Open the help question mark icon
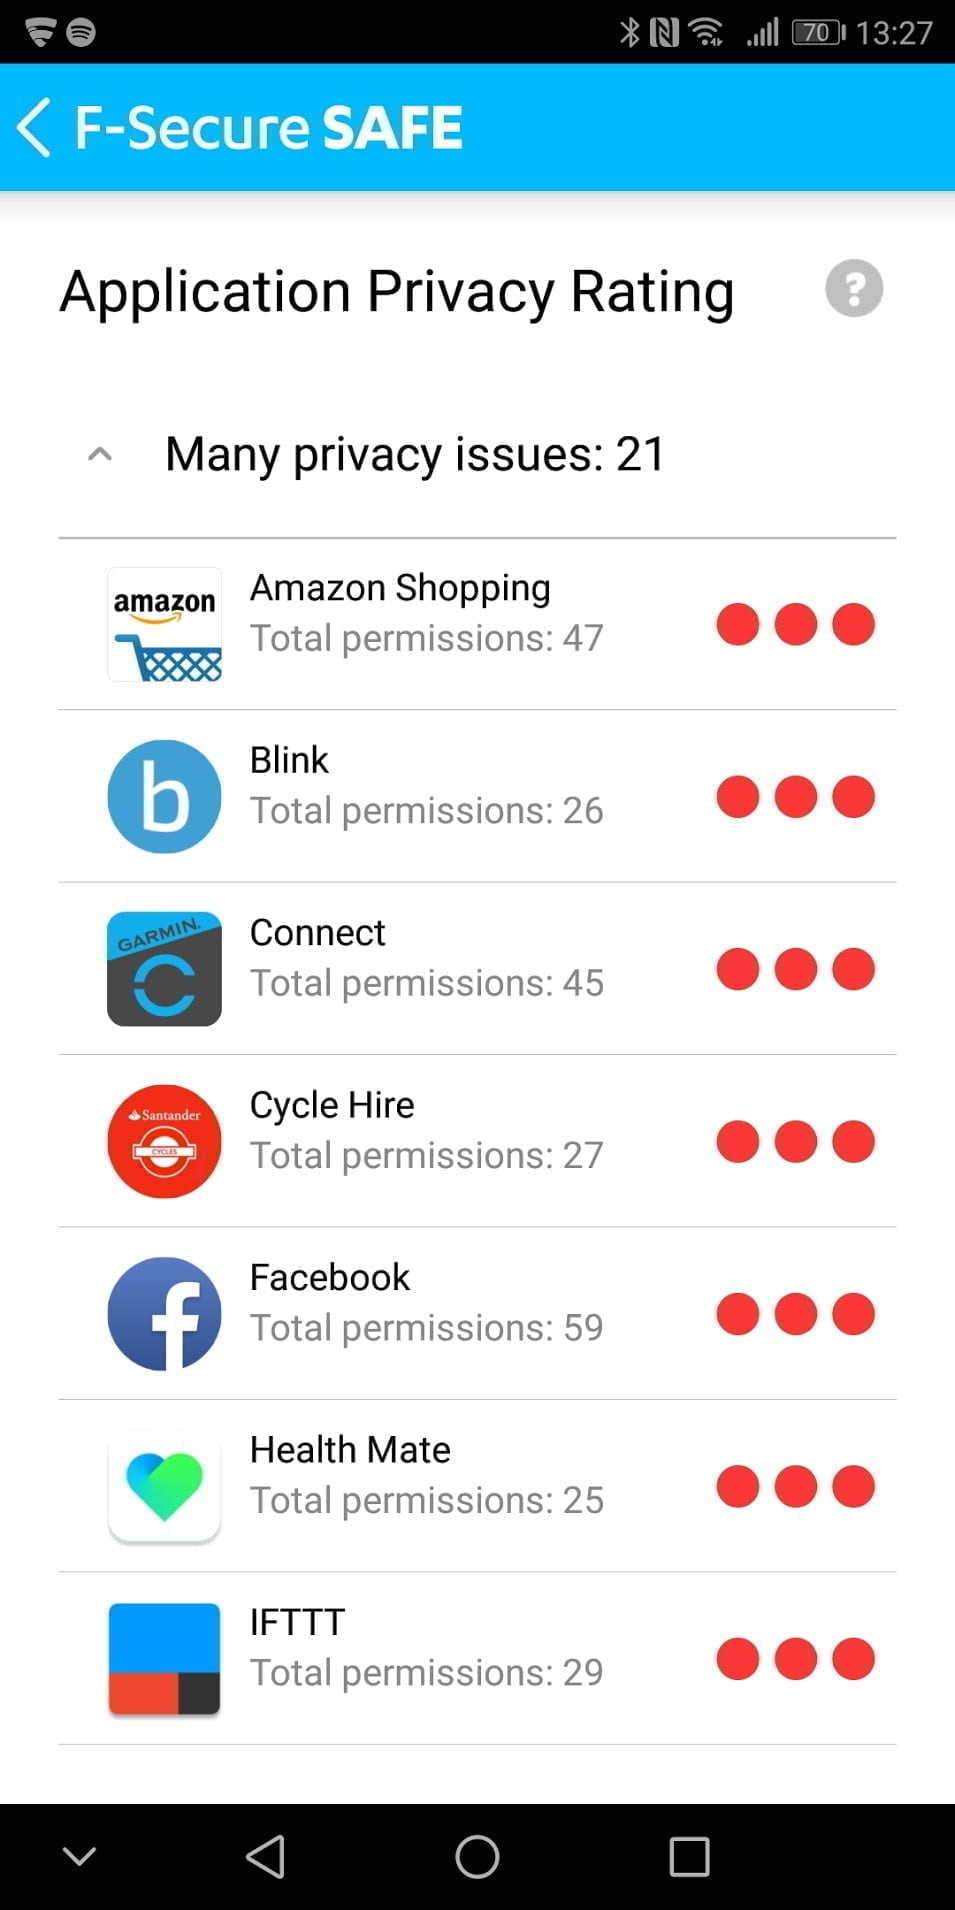Image resolution: width=955 pixels, height=1910 pixels. [853, 289]
